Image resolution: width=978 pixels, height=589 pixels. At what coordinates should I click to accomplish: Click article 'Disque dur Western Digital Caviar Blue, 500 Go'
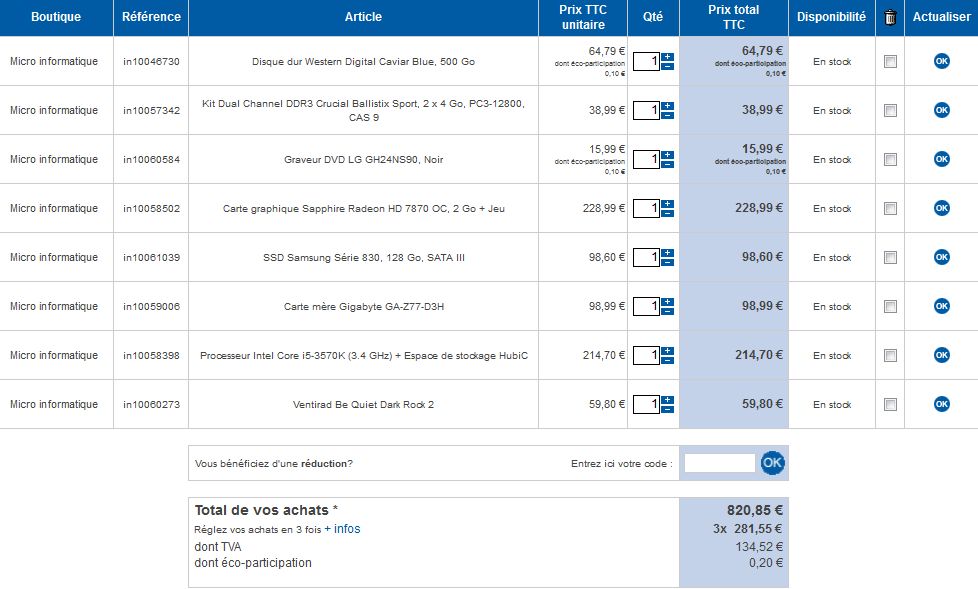click(x=364, y=61)
